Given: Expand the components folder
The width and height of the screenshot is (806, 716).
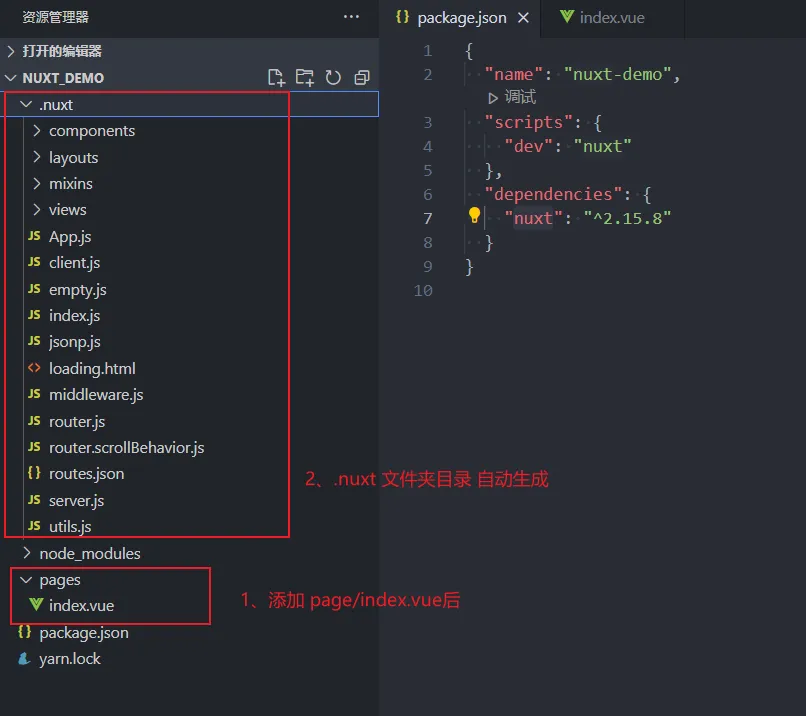Looking at the screenshot, I should (91, 131).
